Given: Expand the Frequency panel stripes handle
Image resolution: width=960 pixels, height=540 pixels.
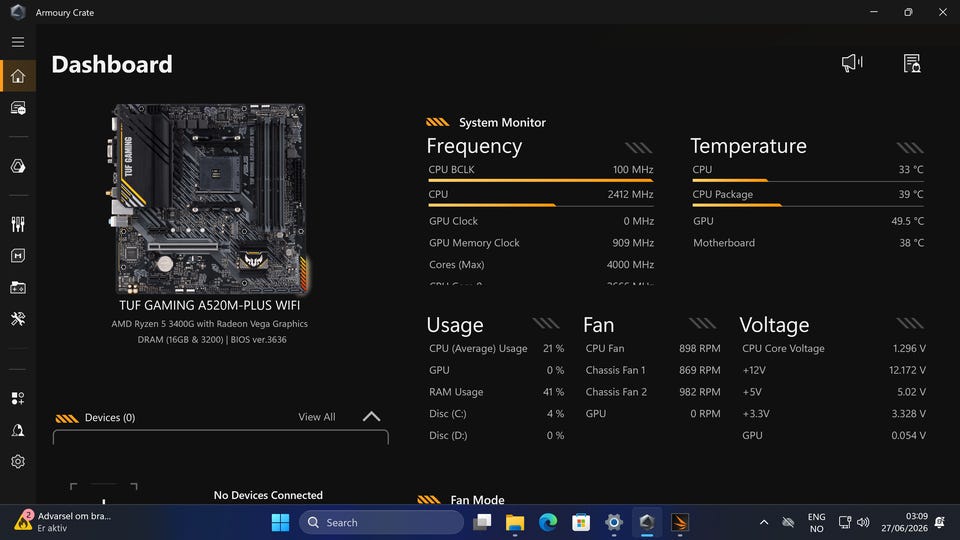Looking at the screenshot, I should 639,148.
